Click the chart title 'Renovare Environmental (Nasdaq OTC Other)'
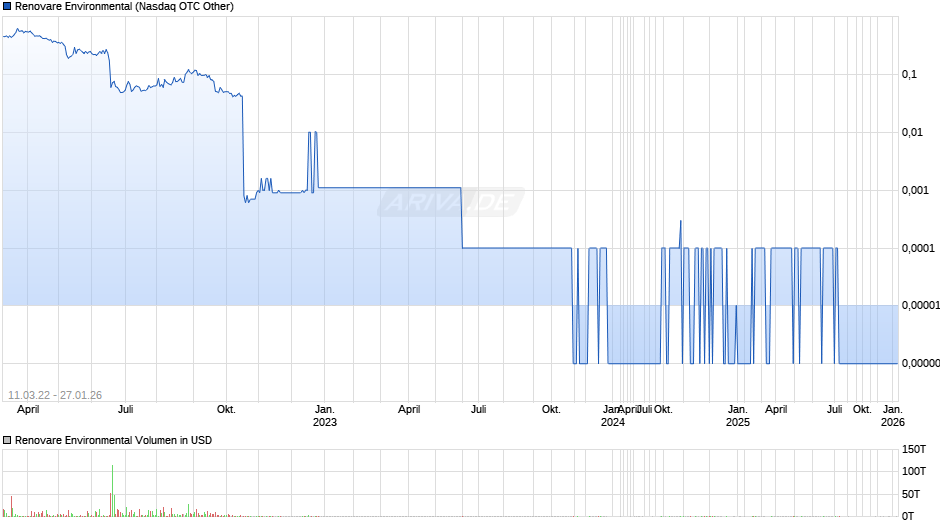 124,7
